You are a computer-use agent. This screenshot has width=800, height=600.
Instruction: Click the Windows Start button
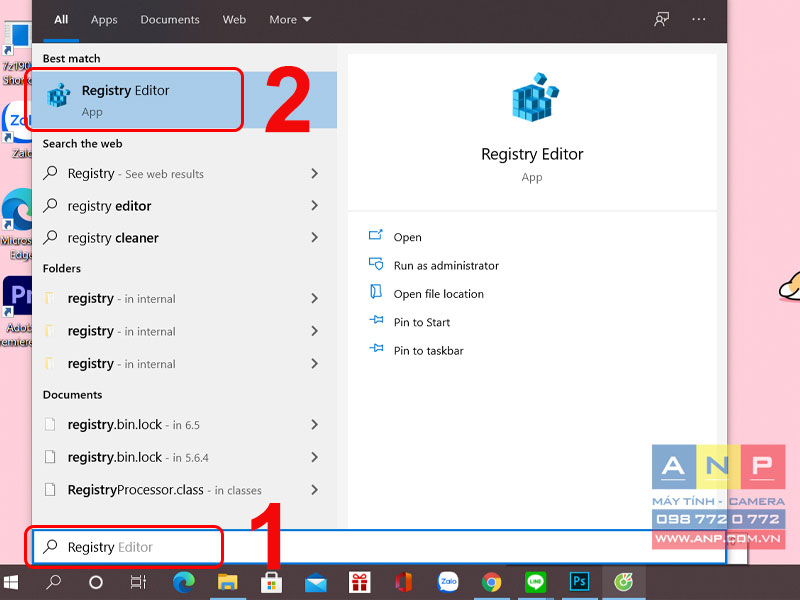[11, 582]
